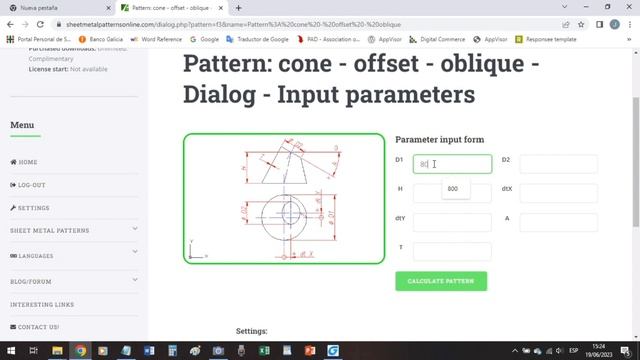
Task: Show more bookmarks overflow chevron
Action: [x=629, y=39]
